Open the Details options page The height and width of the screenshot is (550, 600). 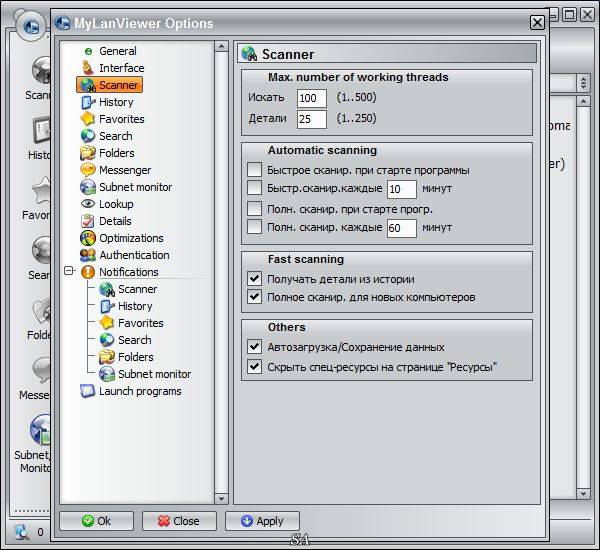[115, 221]
